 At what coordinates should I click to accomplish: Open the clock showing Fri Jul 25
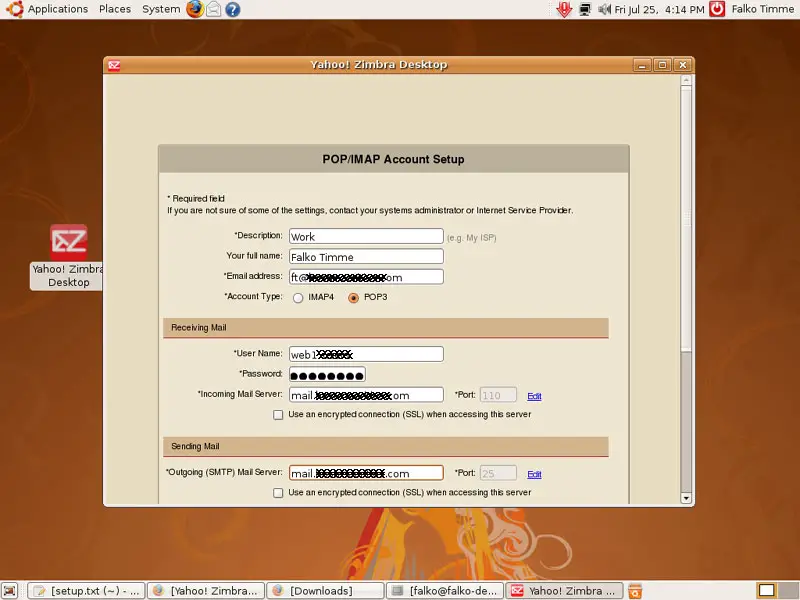click(x=659, y=9)
